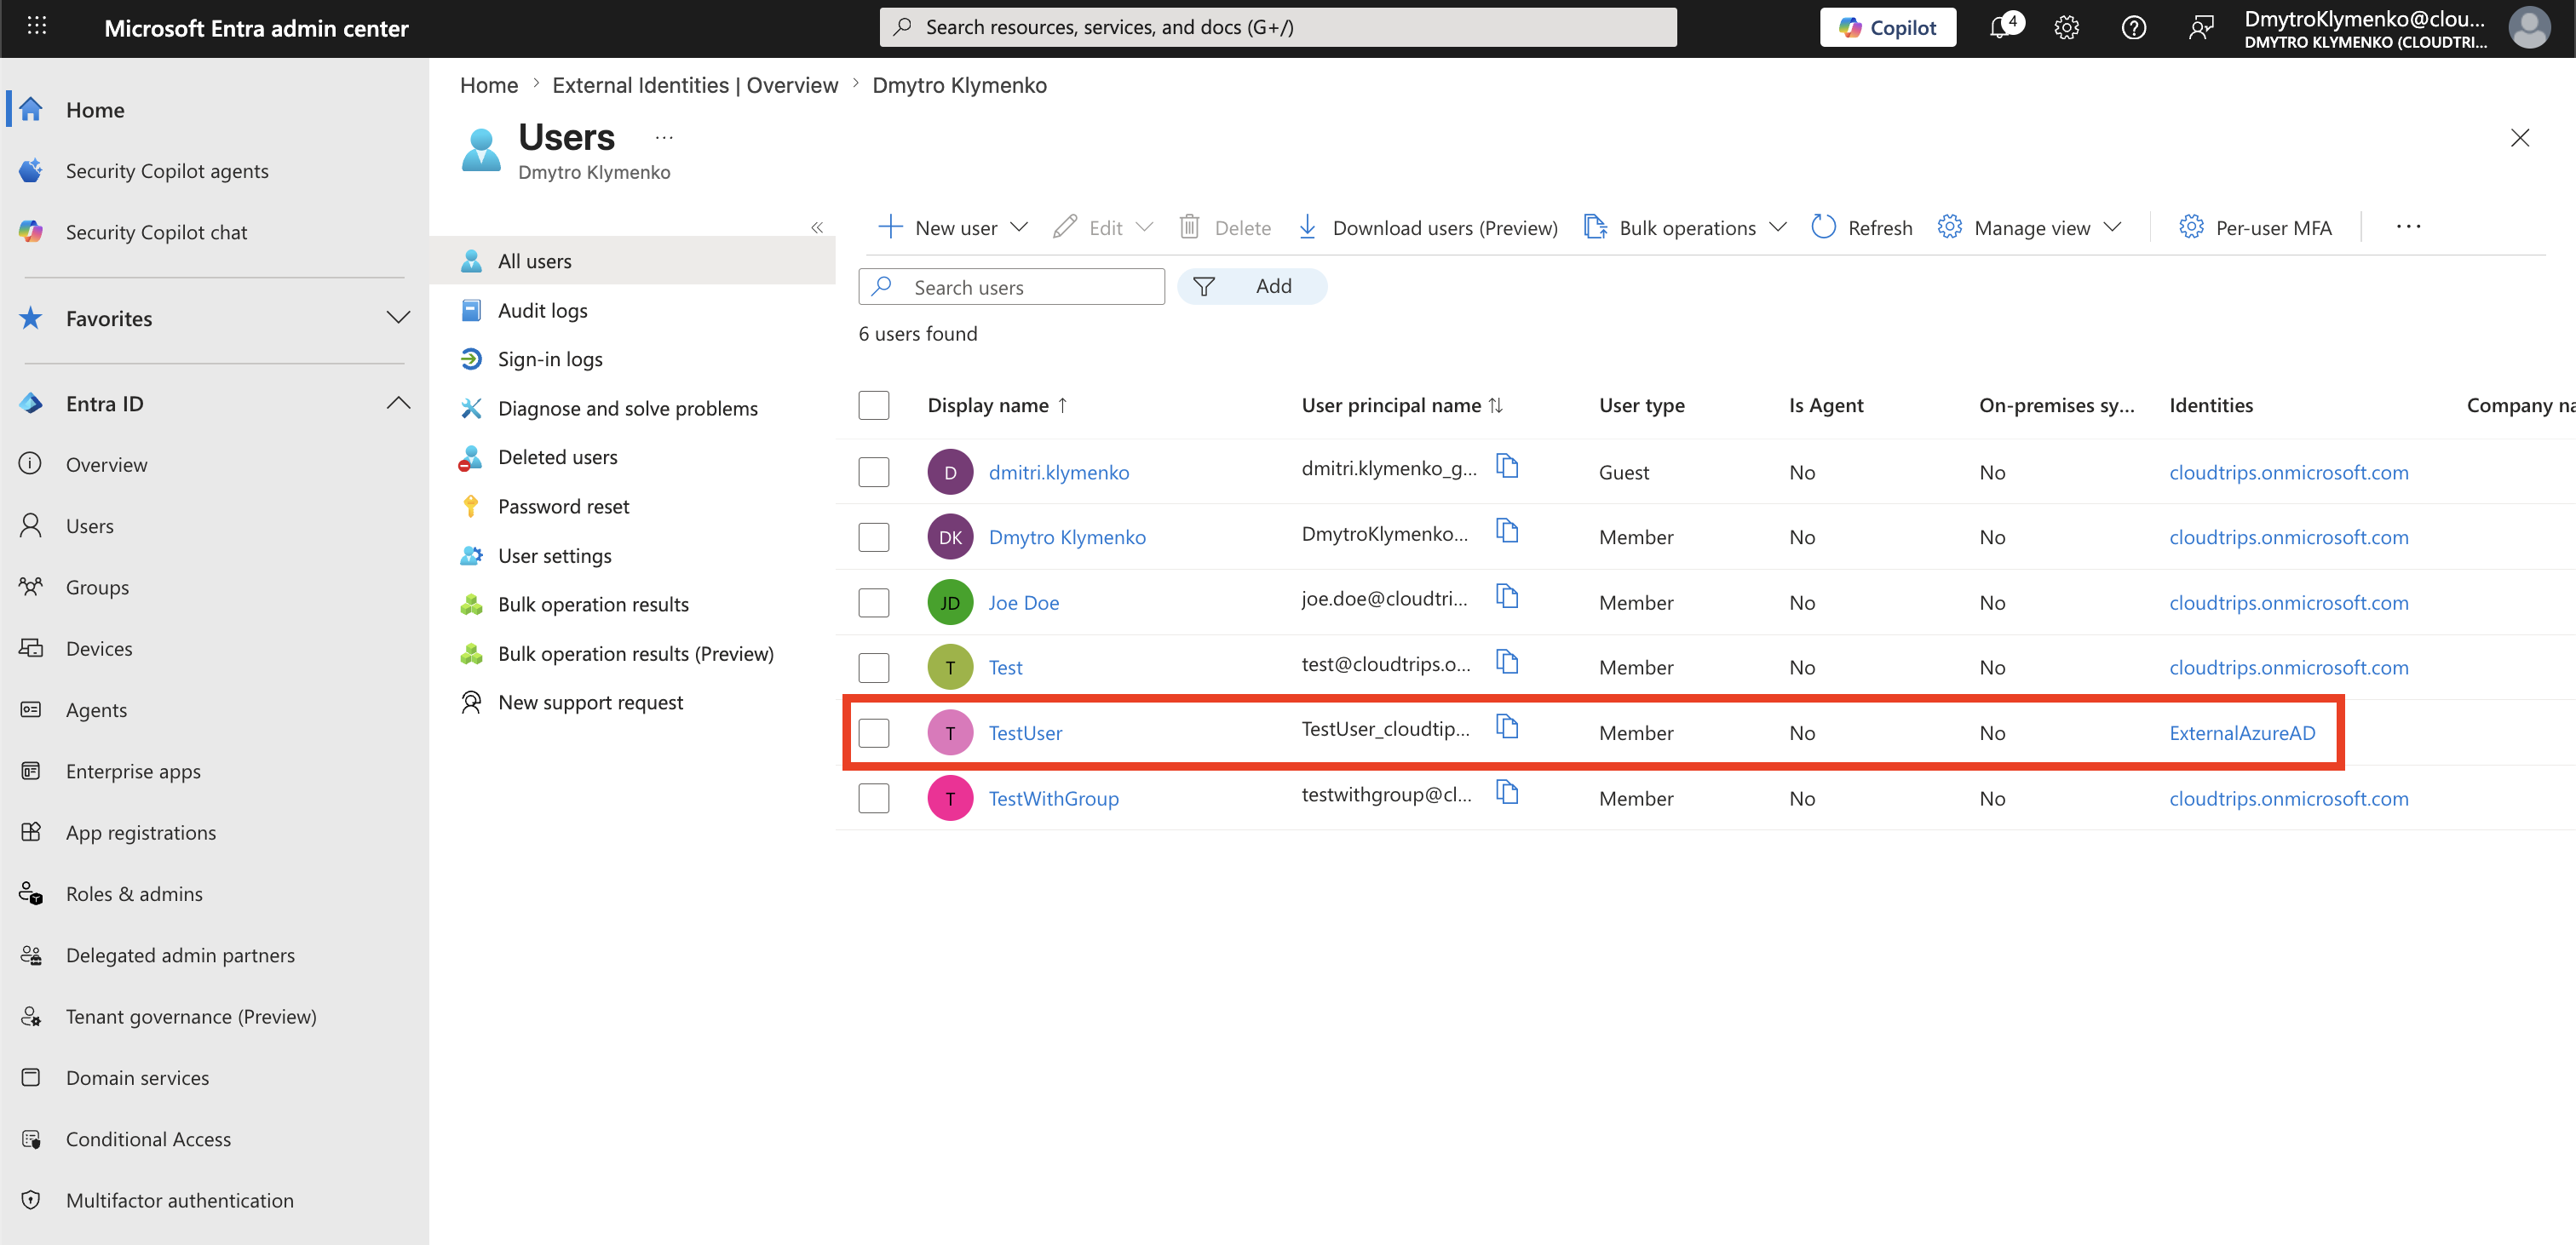Expand the Bulk operations dropdown
The height and width of the screenshot is (1245, 2576).
tap(1777, 227)
